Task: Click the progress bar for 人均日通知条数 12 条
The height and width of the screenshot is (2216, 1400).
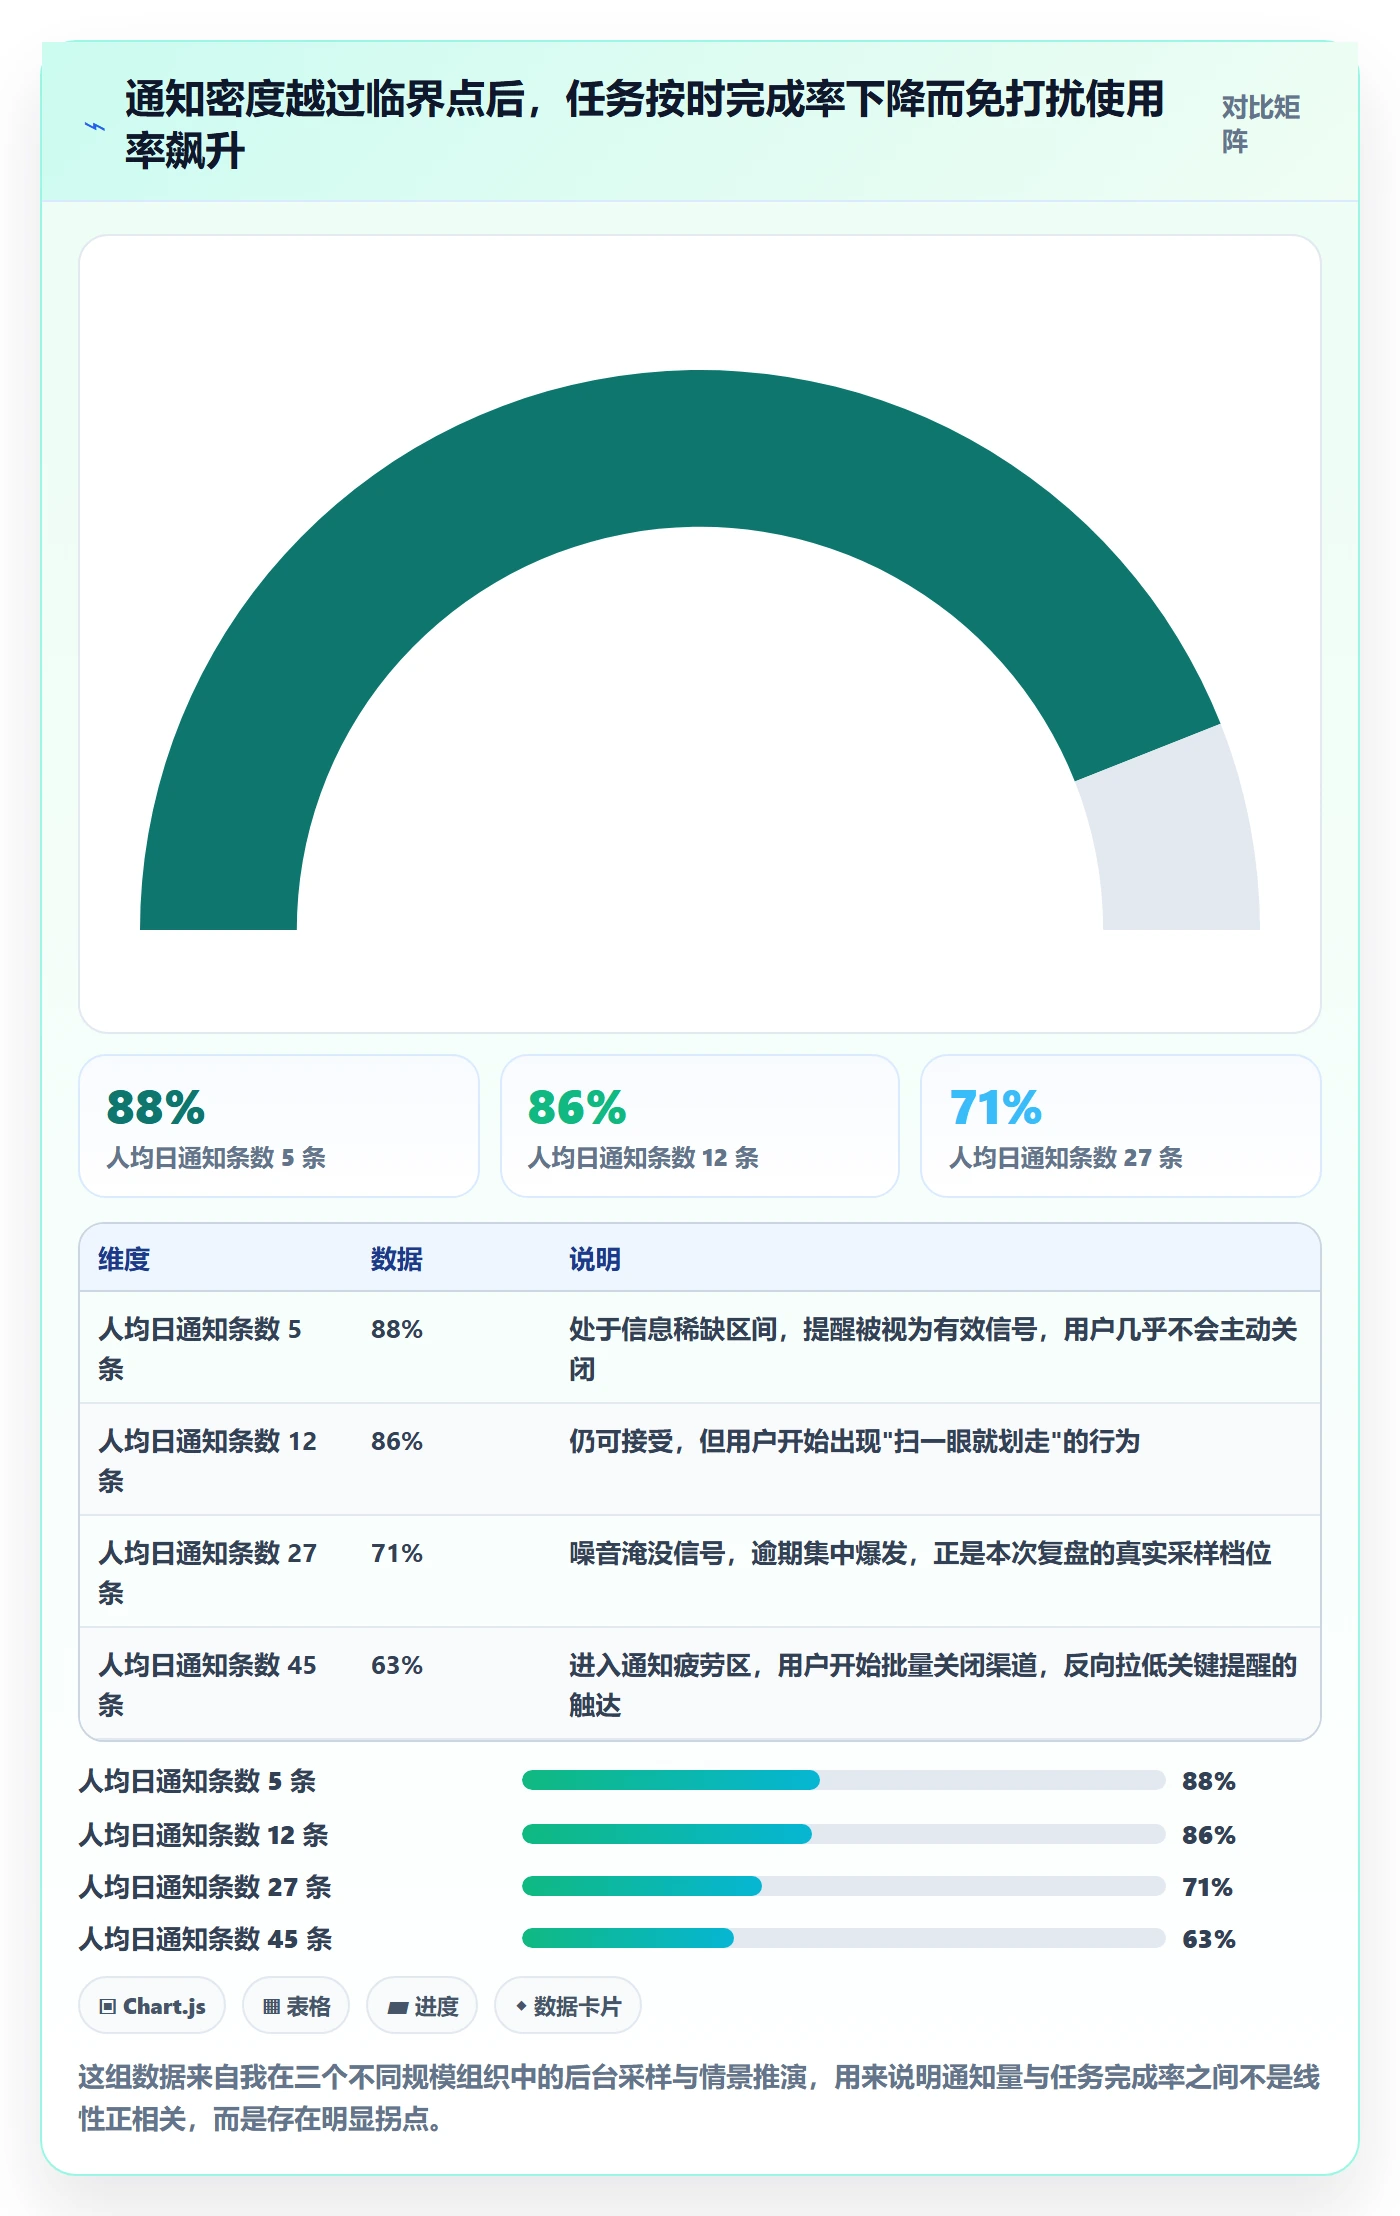Action: [x=844, y=1834]
